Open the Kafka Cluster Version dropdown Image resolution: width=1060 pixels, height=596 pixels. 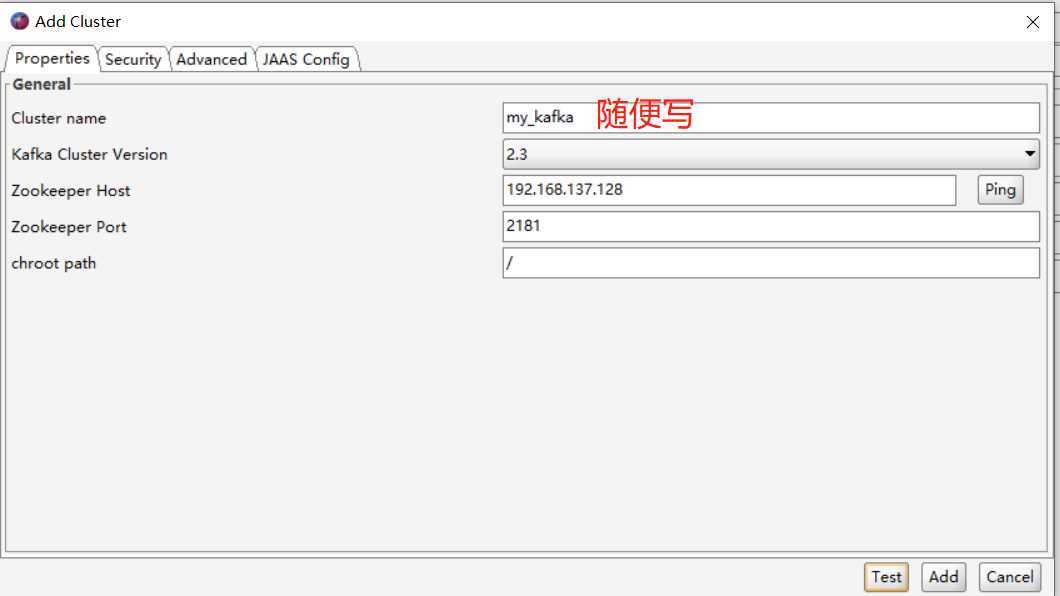771,154
